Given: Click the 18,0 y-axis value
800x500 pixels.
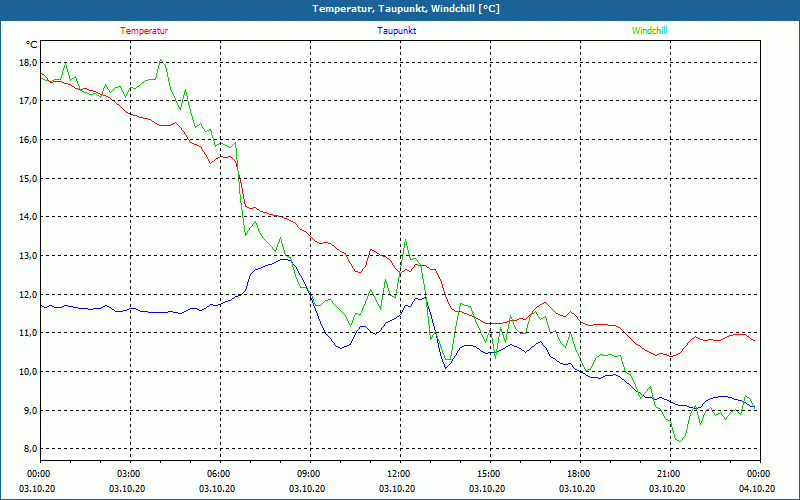Looking at the screenshot, I should point(29,62).
